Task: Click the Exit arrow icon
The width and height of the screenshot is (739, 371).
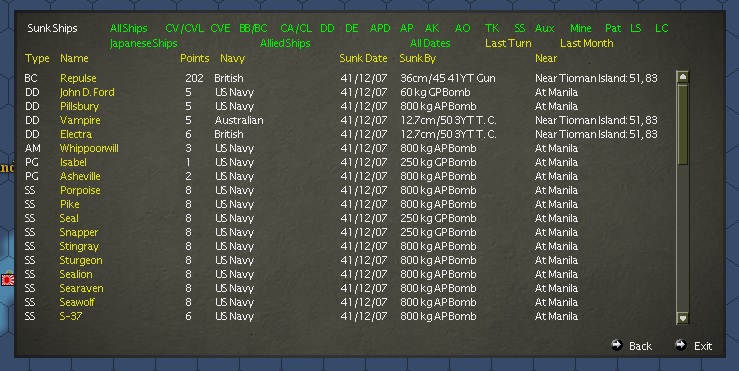Action: coord(681,345)
